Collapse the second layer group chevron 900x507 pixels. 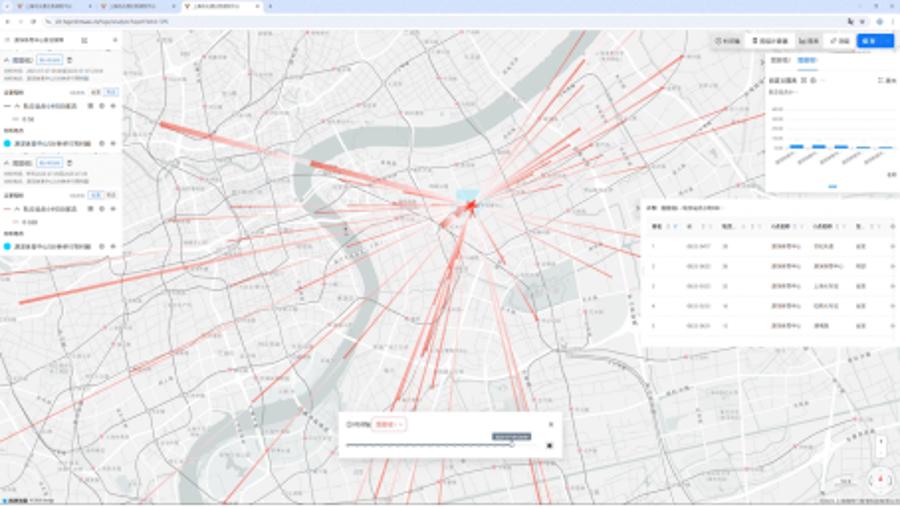pos(7,162)
